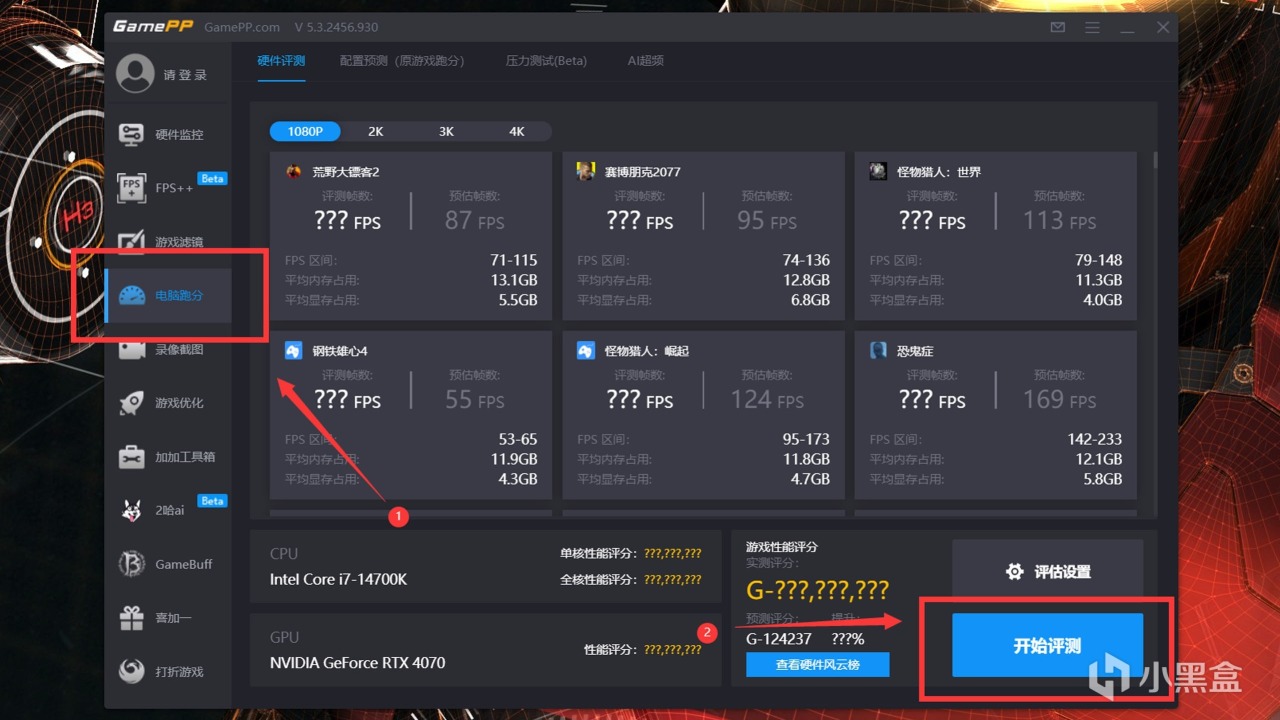Click 查看硬件风云榜 leaderboard button
Screen dimensions: 1280x720
pyautogui.click(x=817, y=664)
